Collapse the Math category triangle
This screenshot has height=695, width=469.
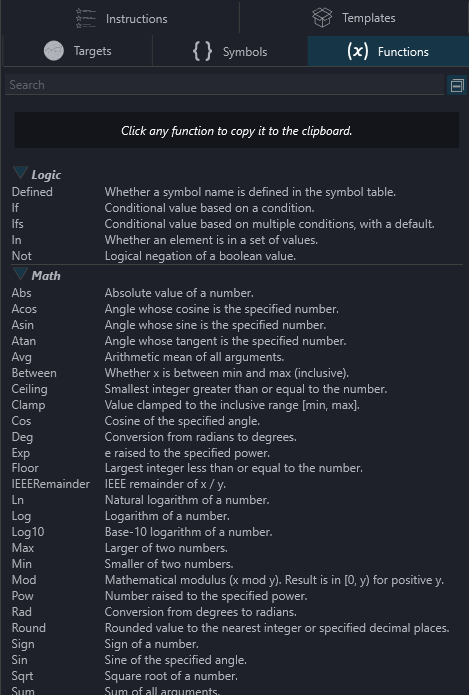[20, 273]
